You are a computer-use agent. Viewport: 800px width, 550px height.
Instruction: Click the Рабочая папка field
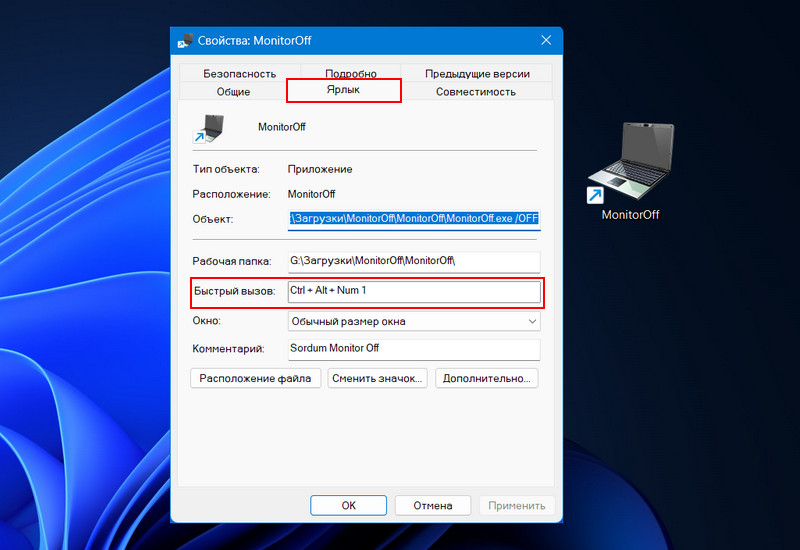click(x=414, y=261)
